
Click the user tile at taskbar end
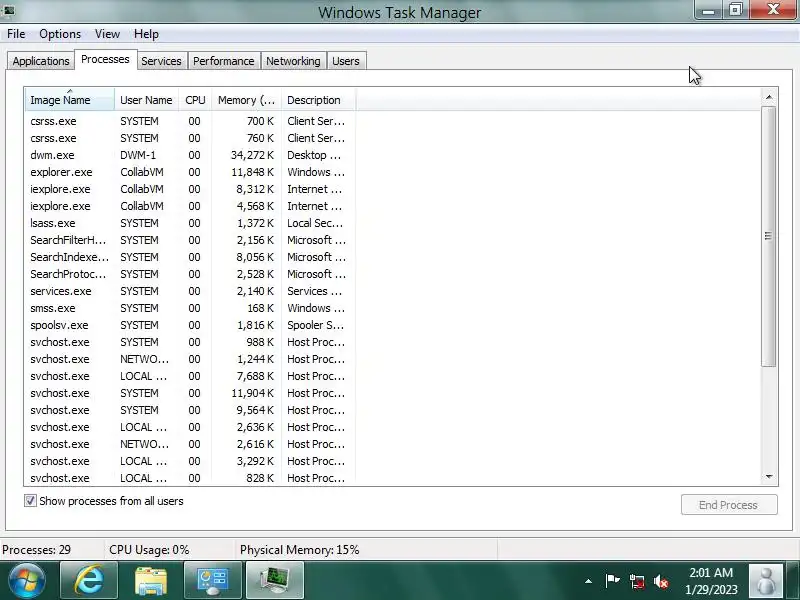pos(765,581)
